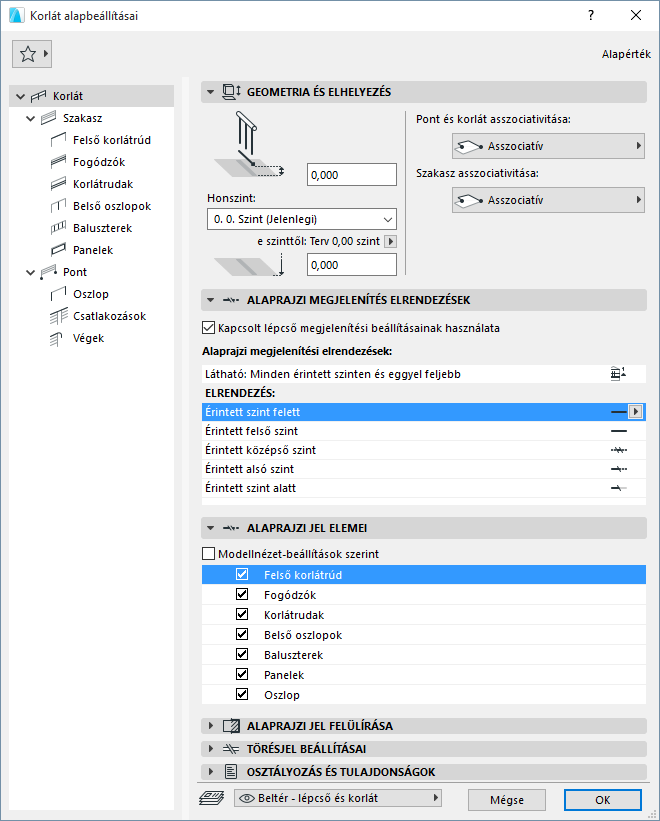Open Végek tree item
This screenshot has width=660, height=821.
point(88,338)
